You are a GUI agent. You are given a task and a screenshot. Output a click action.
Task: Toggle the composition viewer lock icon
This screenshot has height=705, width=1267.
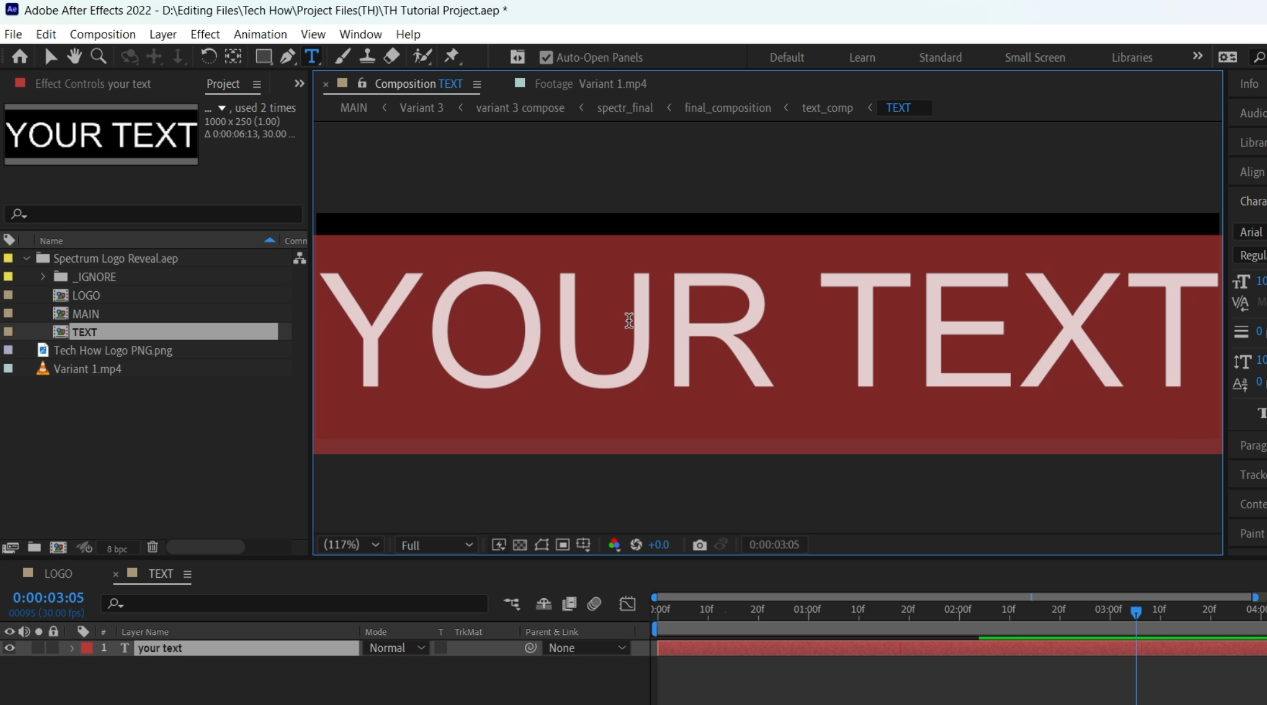click(362, 84)
